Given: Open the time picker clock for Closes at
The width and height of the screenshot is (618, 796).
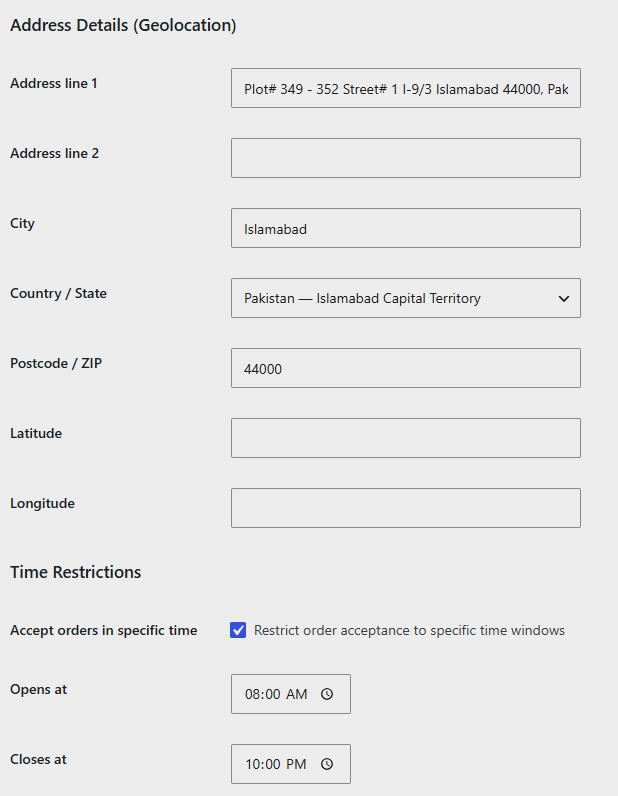Looking at the screenshot, I should [327, 764].
